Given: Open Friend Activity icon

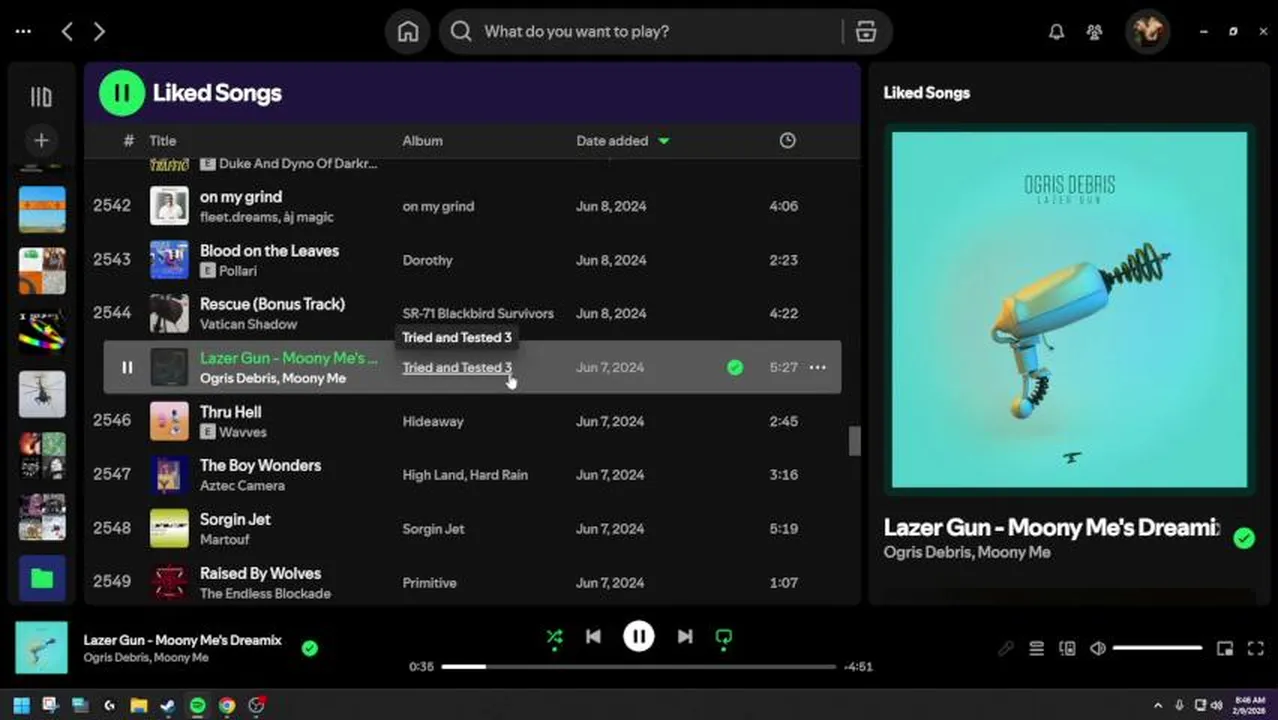Looking at the screenshot, I should (x=1094, y=32).
